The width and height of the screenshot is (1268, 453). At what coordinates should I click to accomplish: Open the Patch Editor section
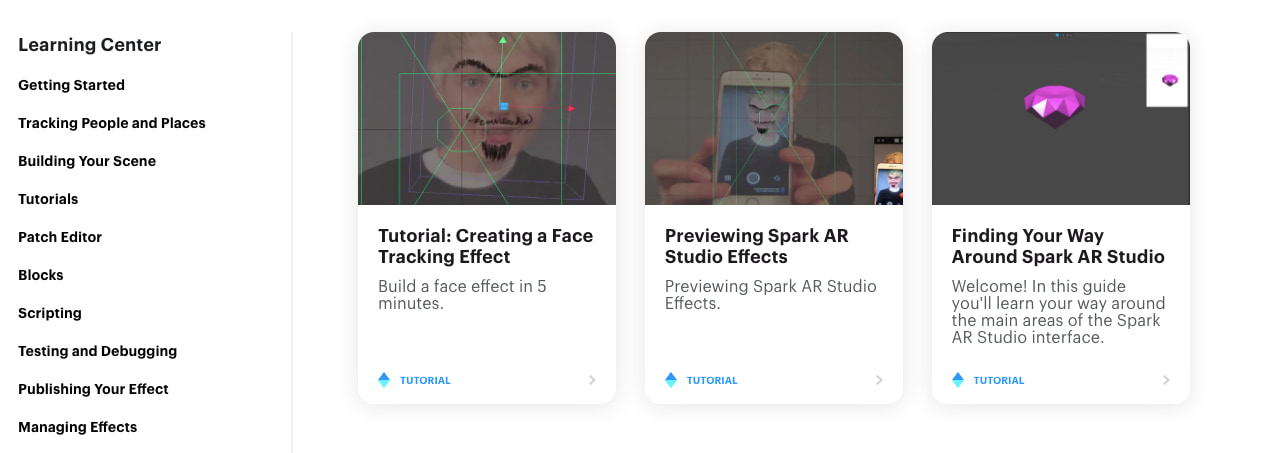click(60, 237)
